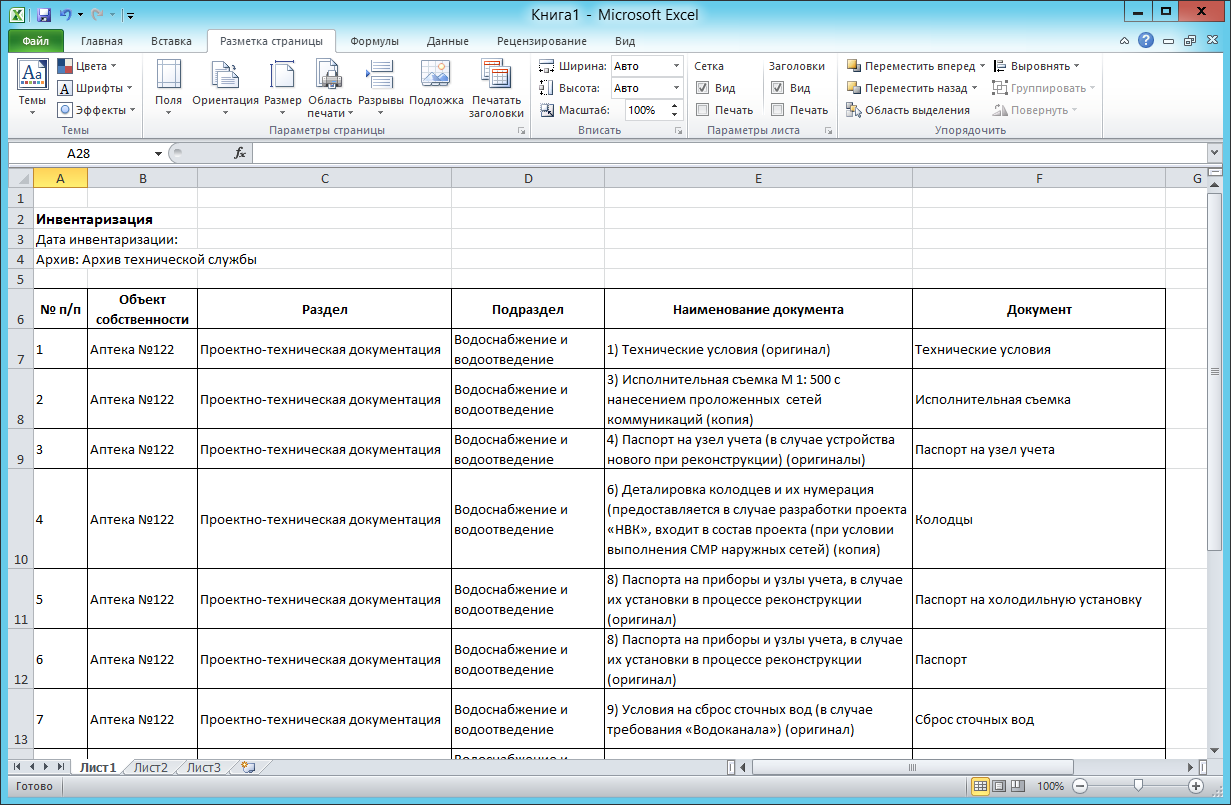Viewport: 1231px width, 805px height.
Task: Switch to Normal view in status bar
Action: click(980, 786)
